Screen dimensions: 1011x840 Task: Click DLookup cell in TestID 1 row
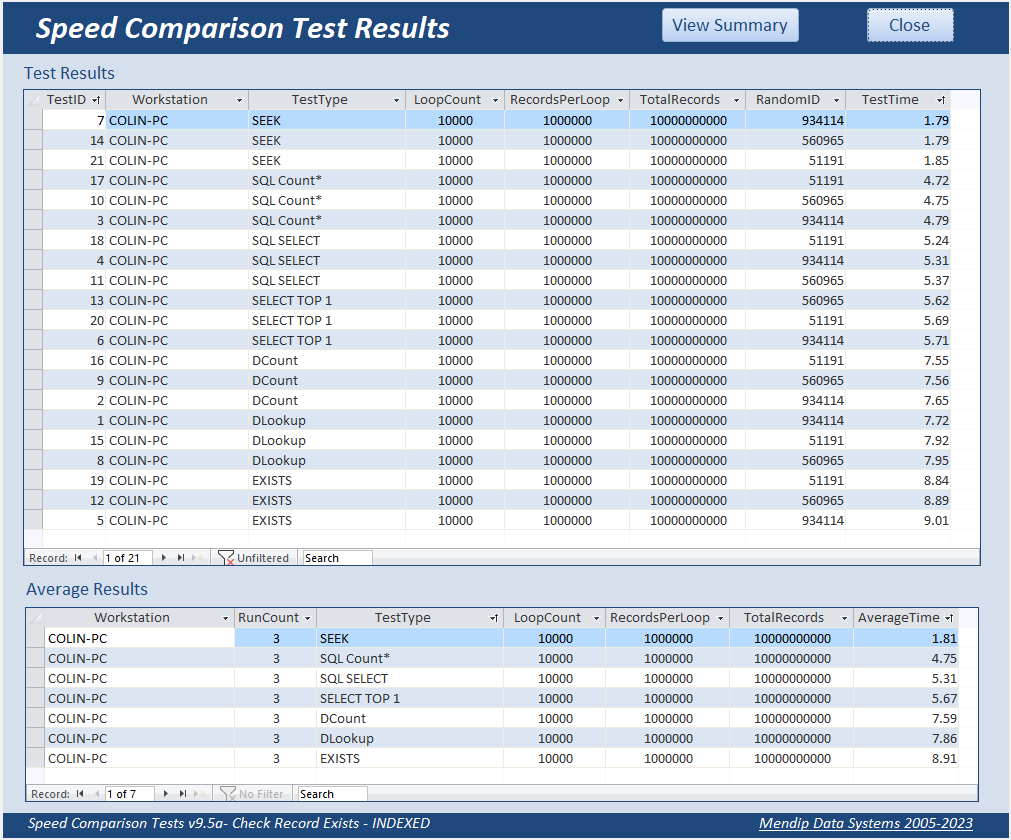click(x=327, y=420)
